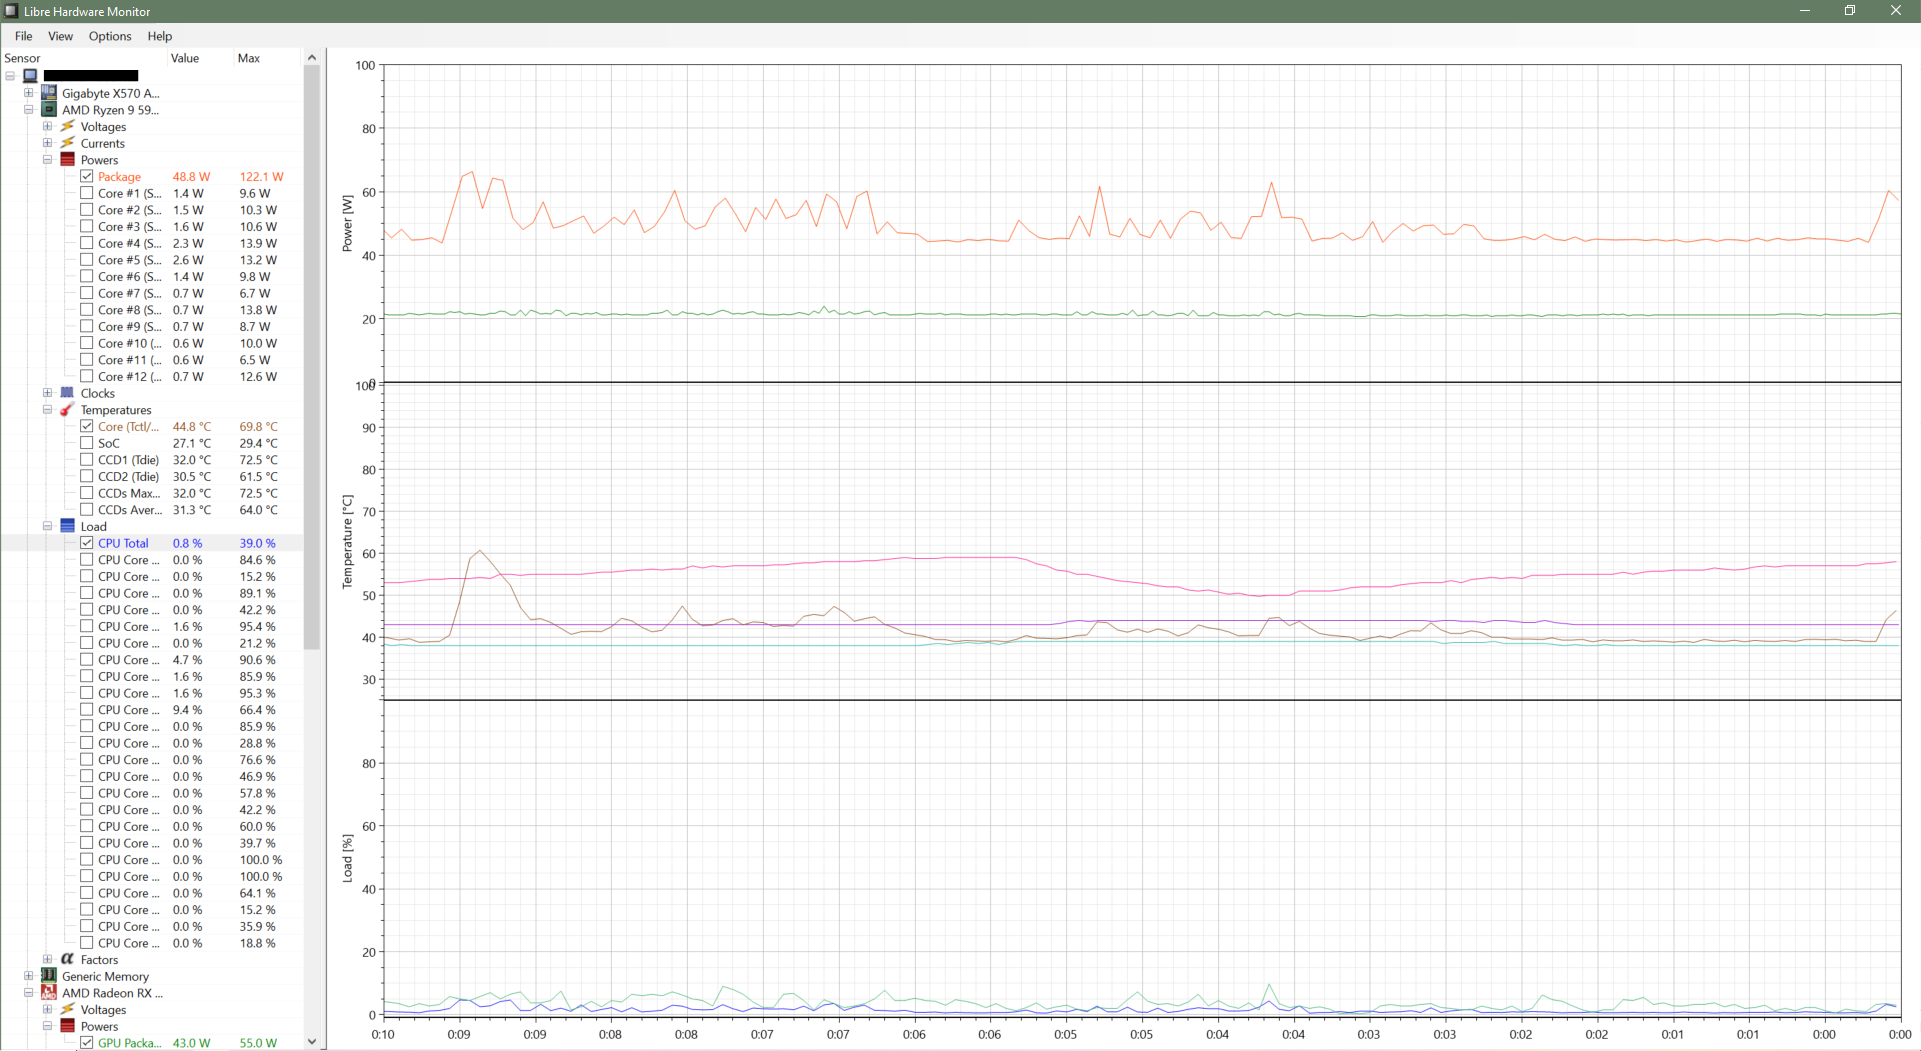This screenshot has height=1051, width=1921.
Task: Click the blue Load icon
Action: pyautogui.click(x=67, y=526)
